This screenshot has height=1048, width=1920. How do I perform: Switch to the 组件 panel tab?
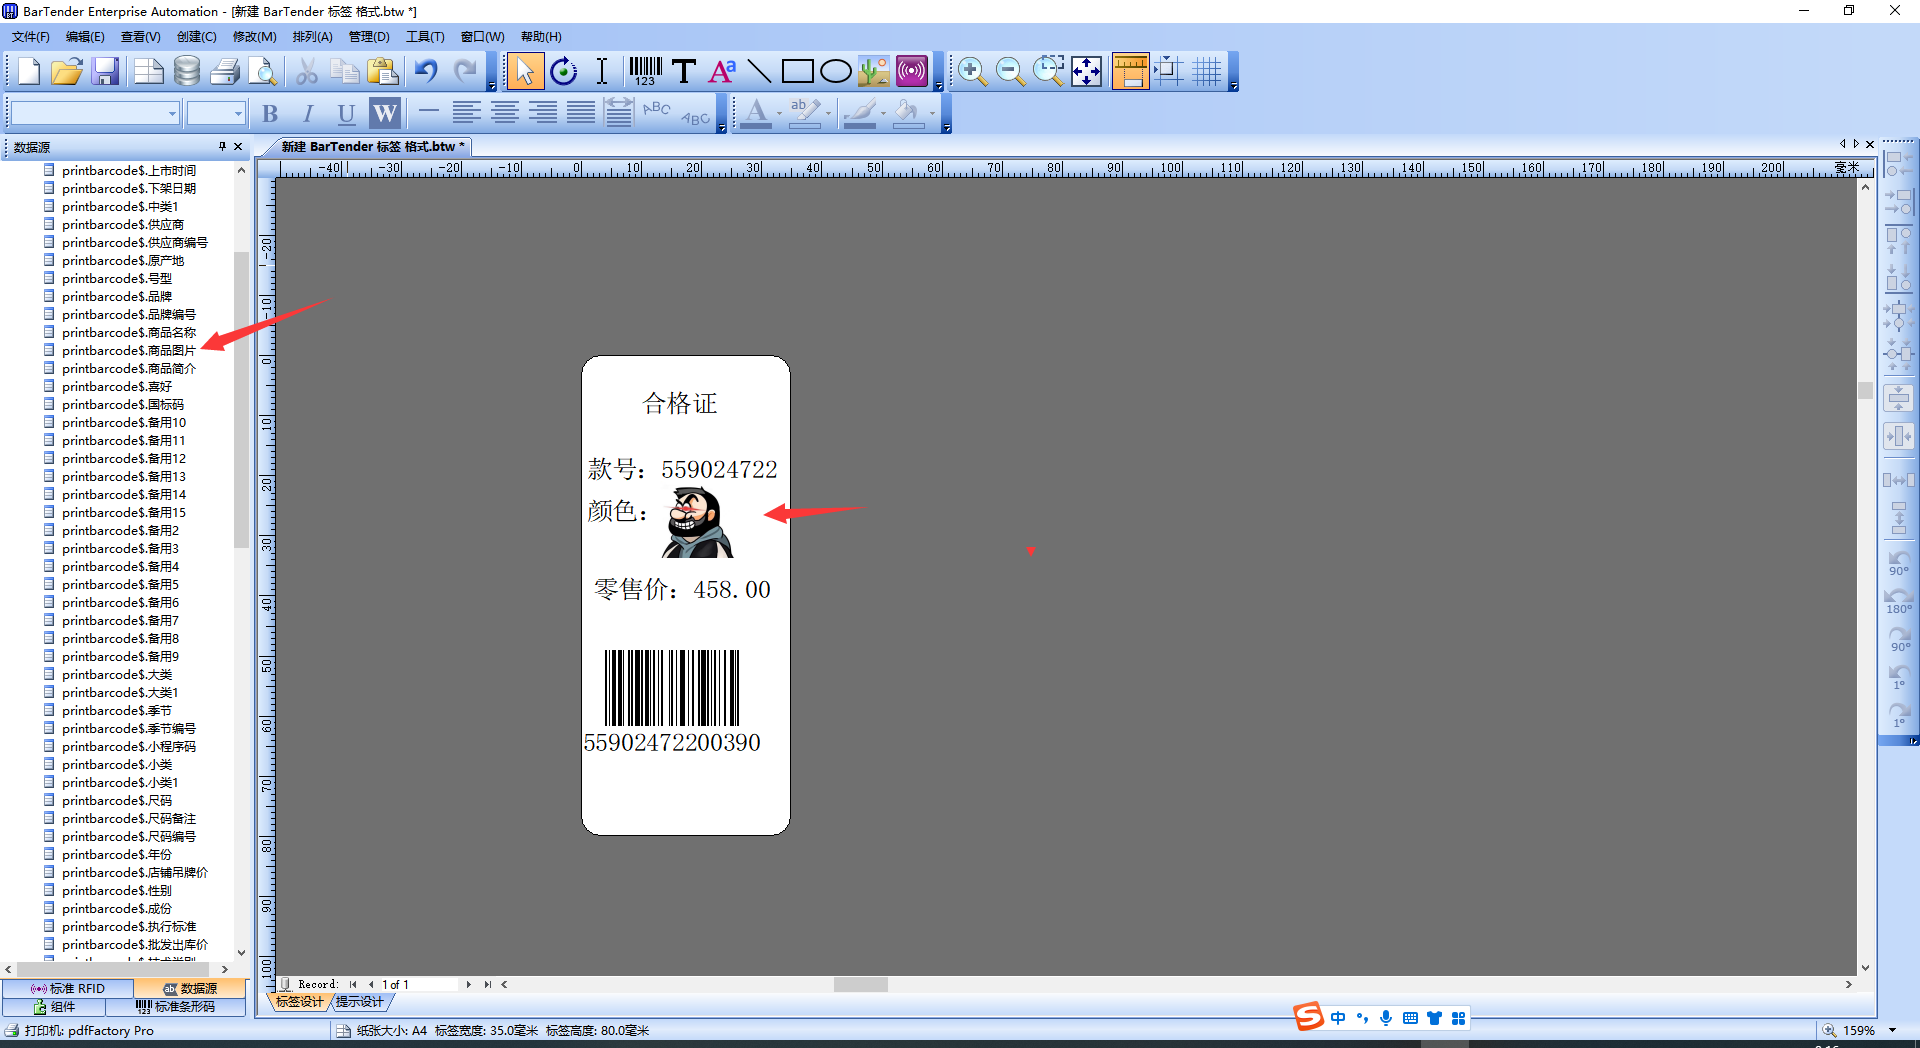click(x=55, y=1007)
